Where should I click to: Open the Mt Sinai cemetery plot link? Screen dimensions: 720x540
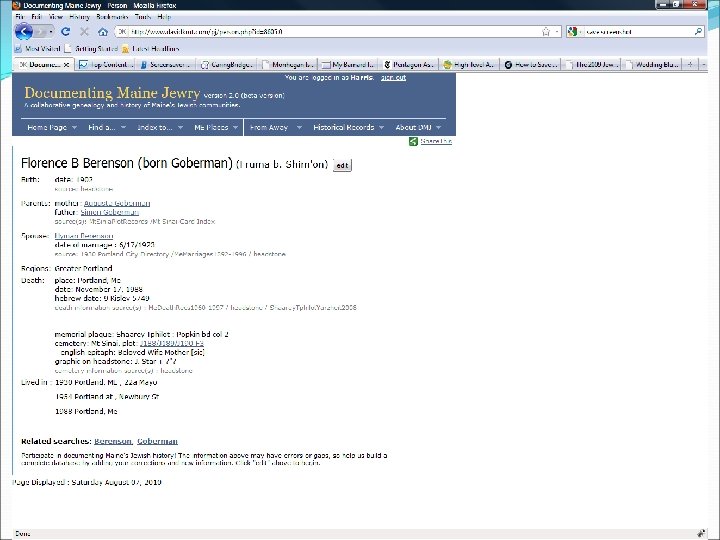pos(172,343)
